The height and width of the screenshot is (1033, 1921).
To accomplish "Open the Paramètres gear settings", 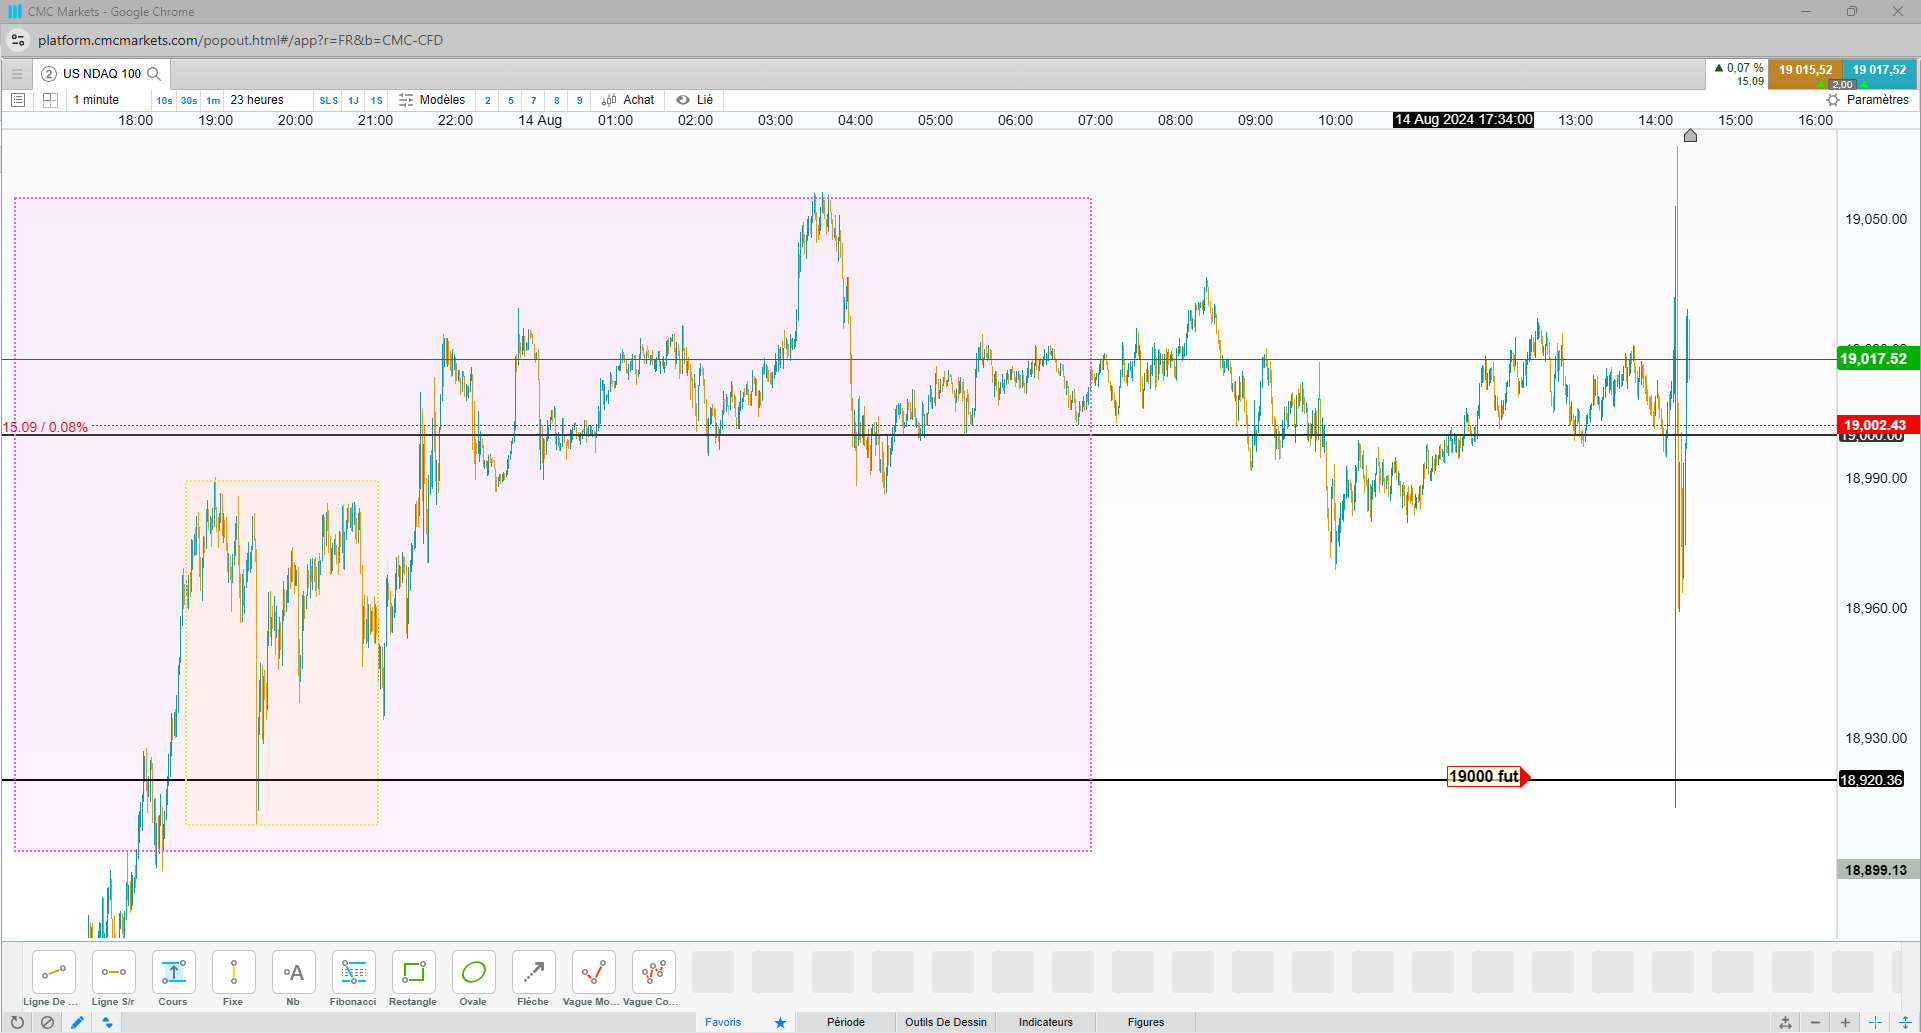I will [x=1867, y=100].
